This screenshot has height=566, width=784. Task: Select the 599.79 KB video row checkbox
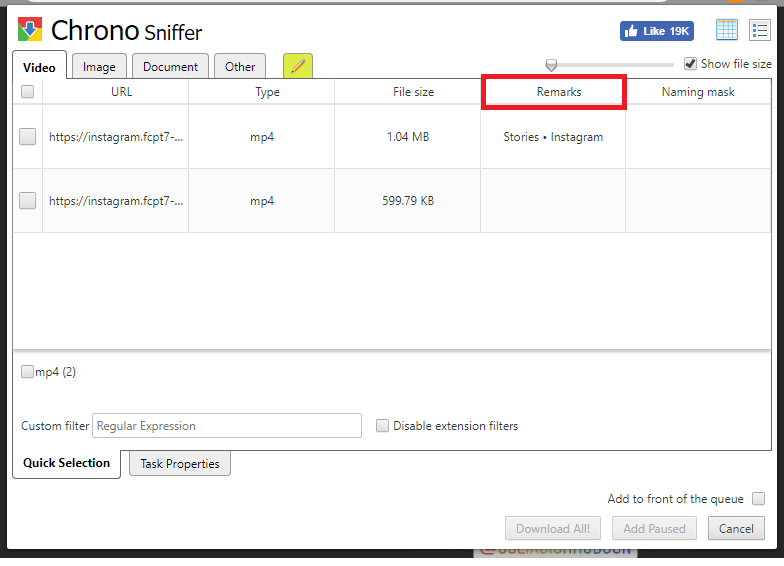28,201
